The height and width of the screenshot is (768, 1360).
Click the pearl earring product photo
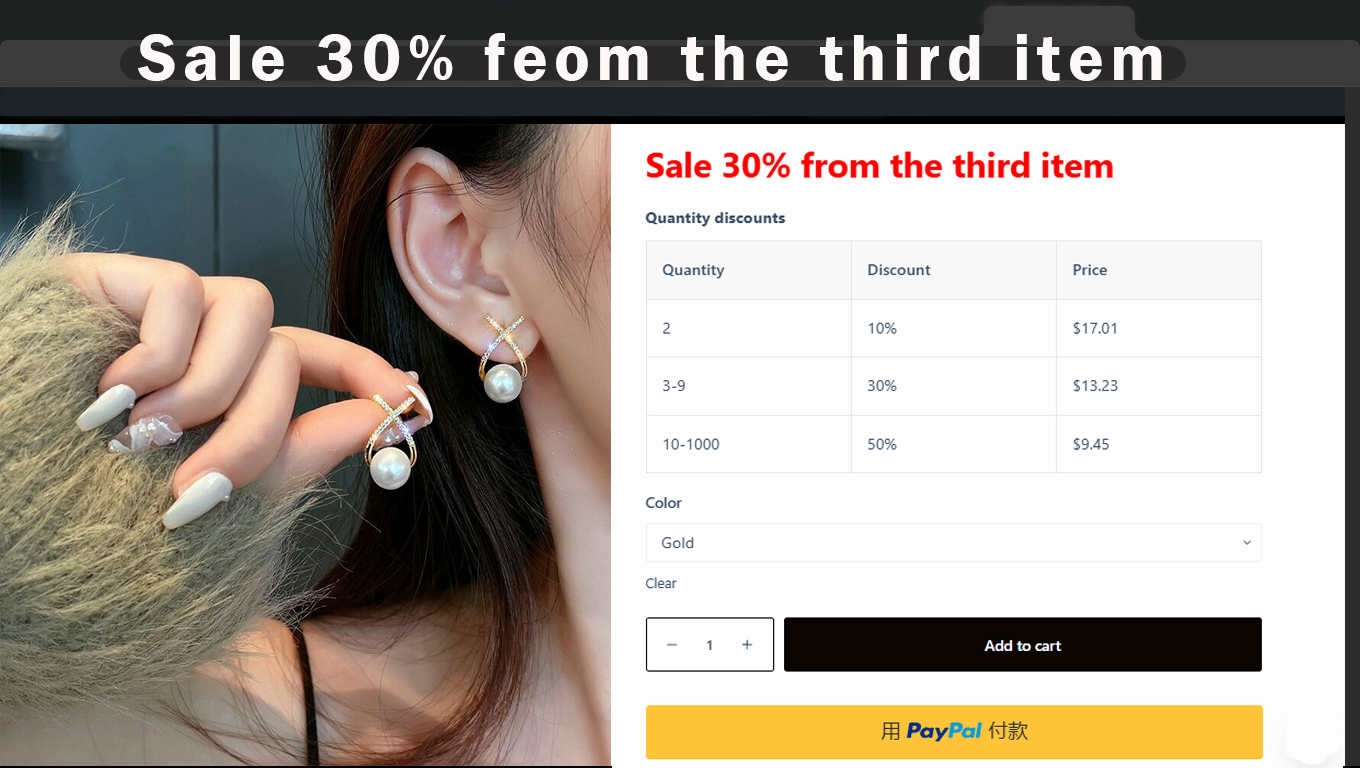tap(305, 445)
